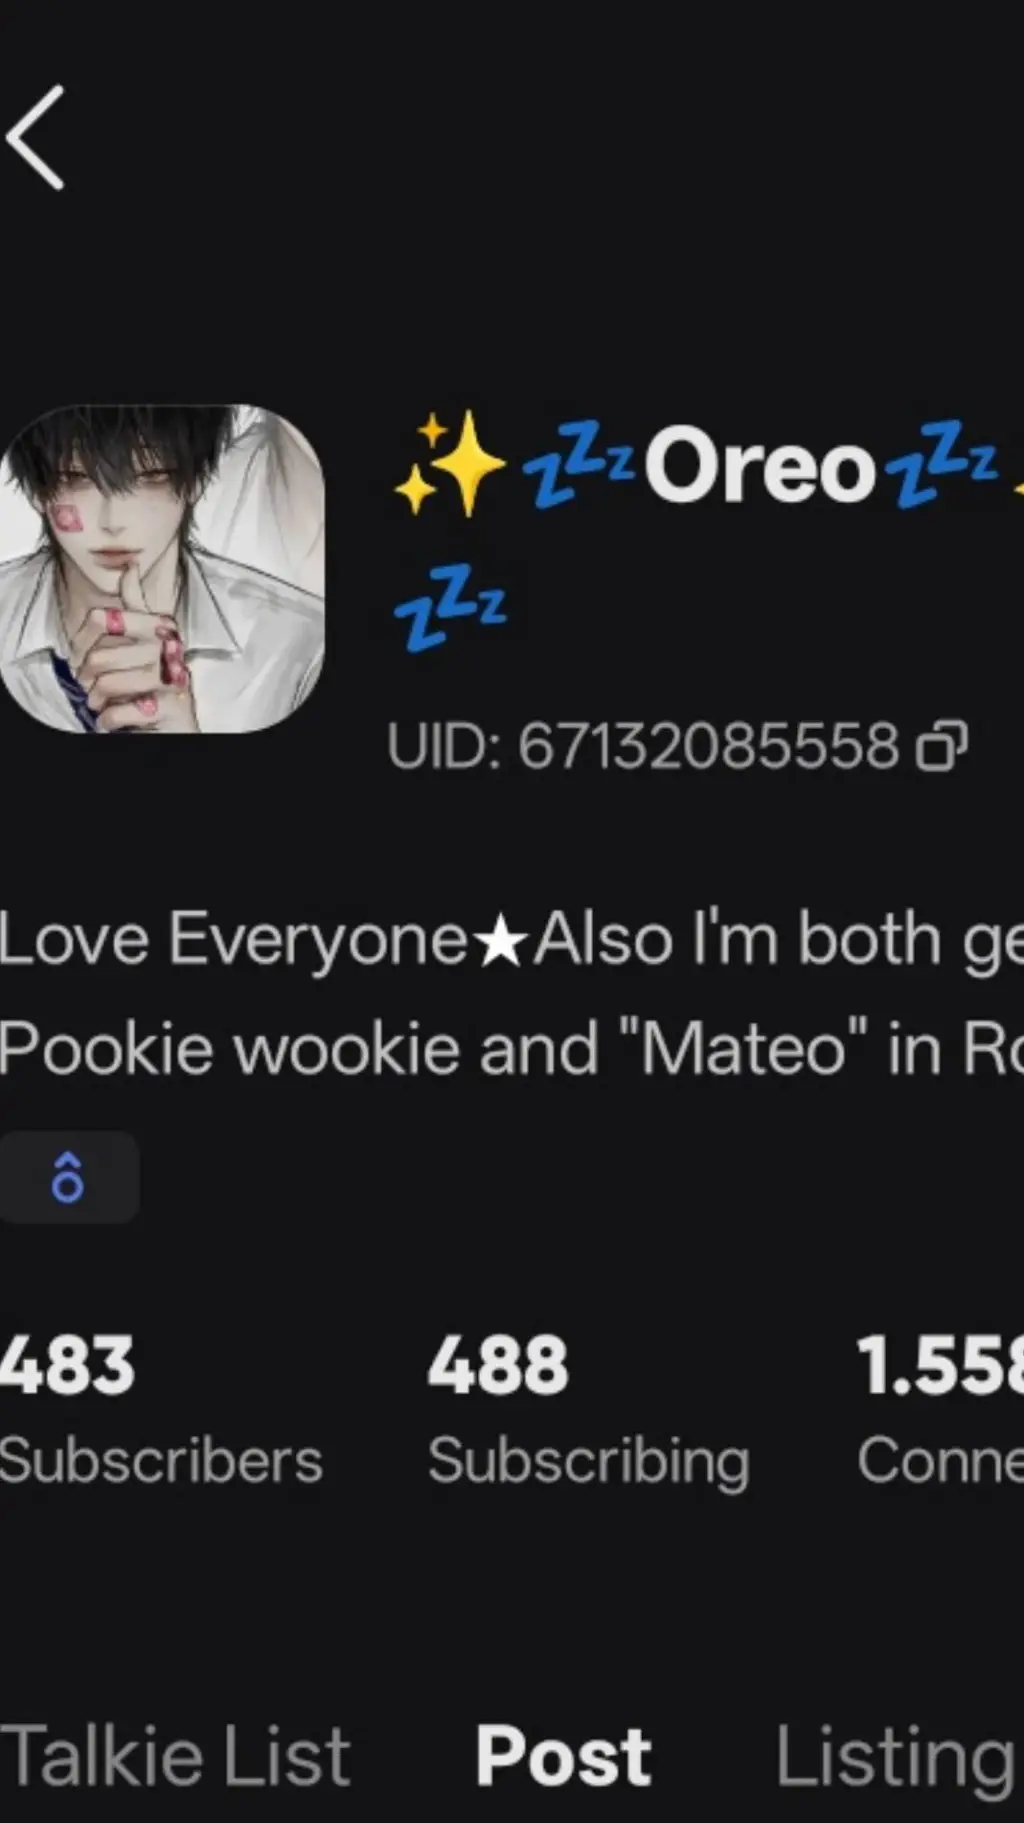Screen dimensions: 1024x1823
Task: Select the Post tab
Action: 563,1756
